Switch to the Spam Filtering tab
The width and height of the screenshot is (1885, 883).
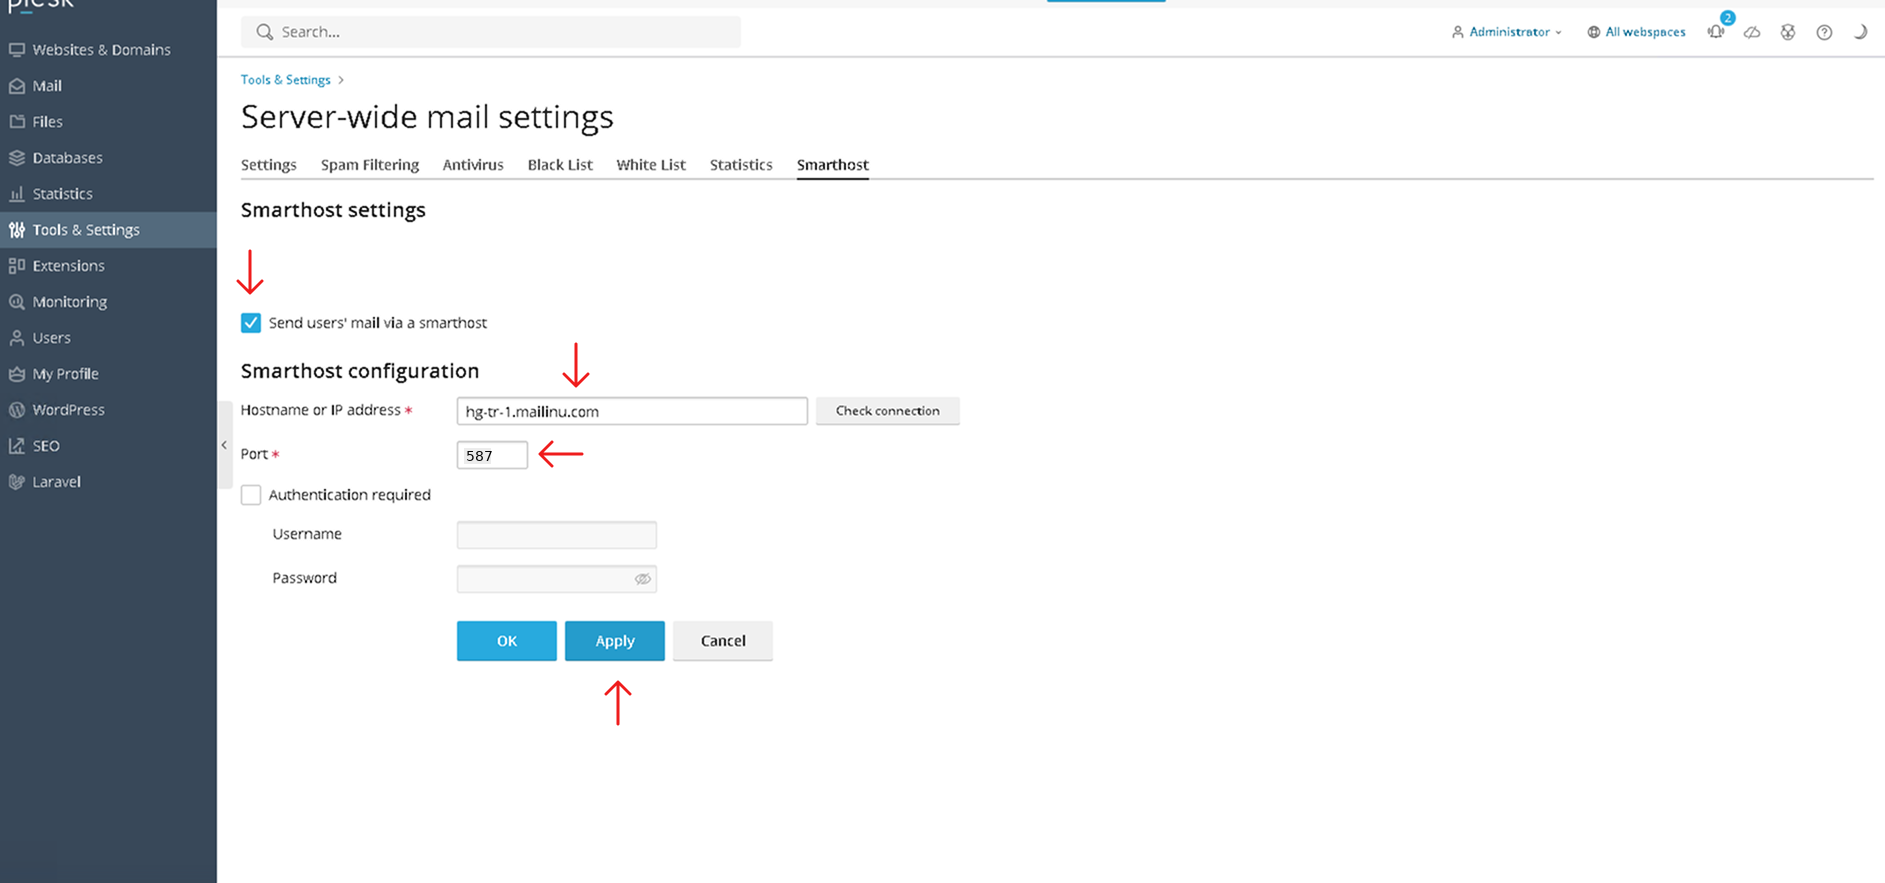tap(370, 165)
